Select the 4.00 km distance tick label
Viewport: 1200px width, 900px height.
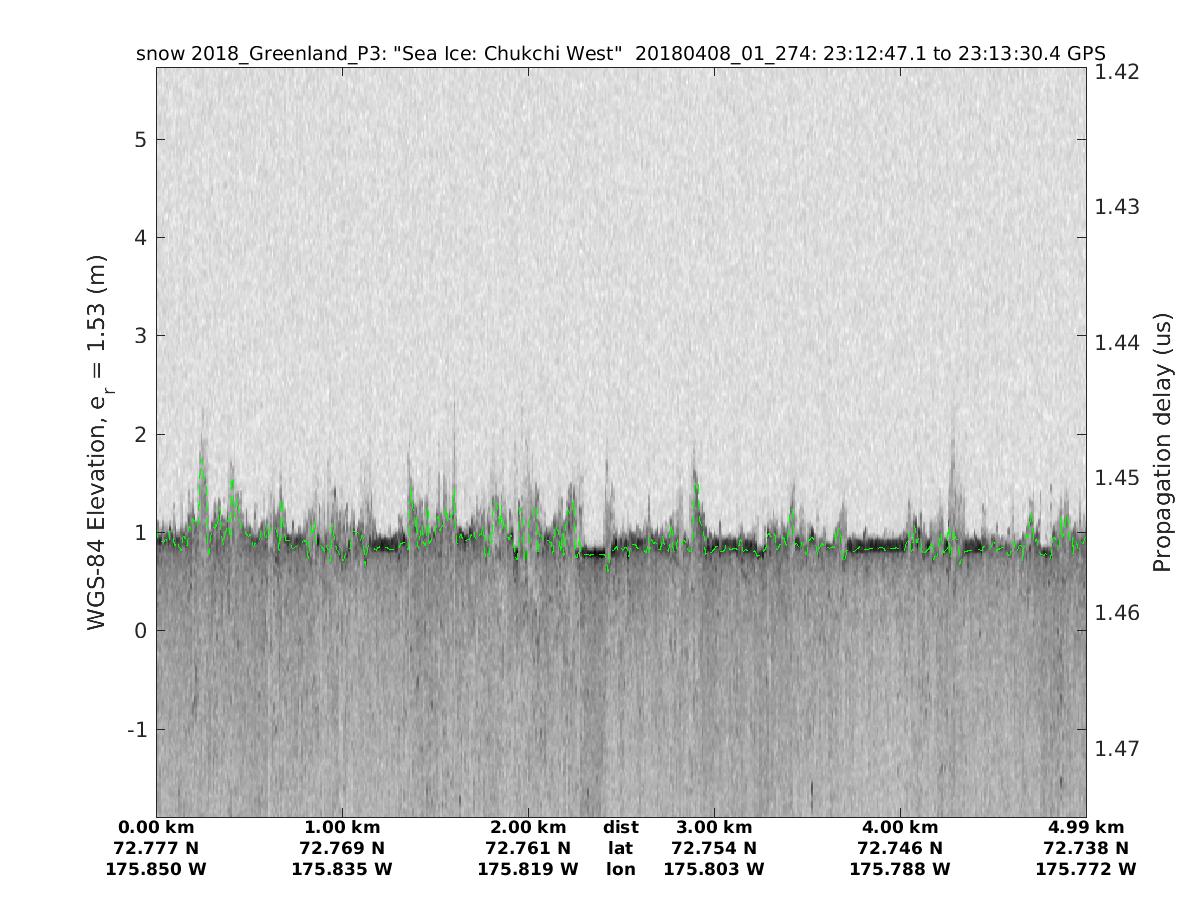tap(900, 827)
